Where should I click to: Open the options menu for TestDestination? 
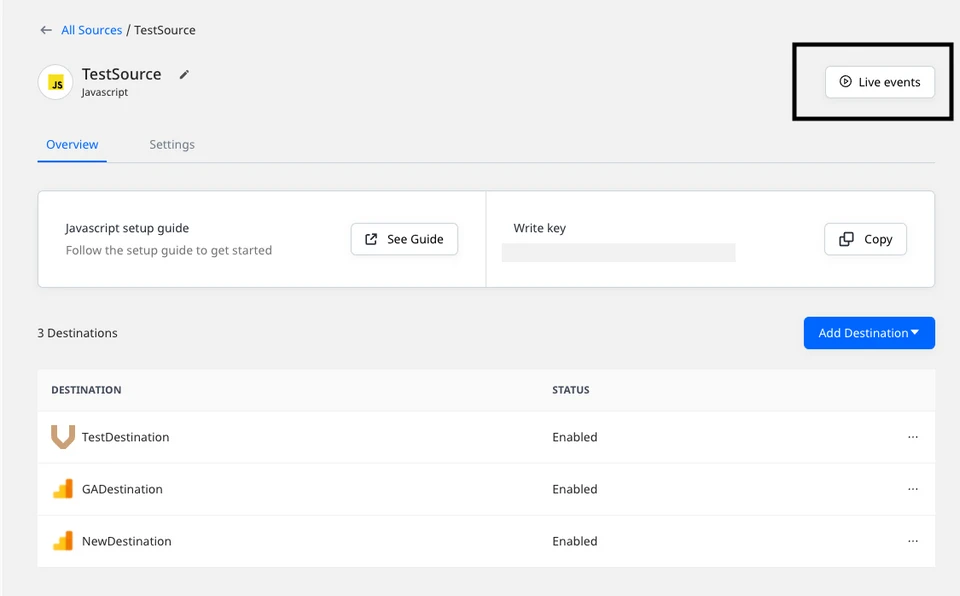point(913,437)
